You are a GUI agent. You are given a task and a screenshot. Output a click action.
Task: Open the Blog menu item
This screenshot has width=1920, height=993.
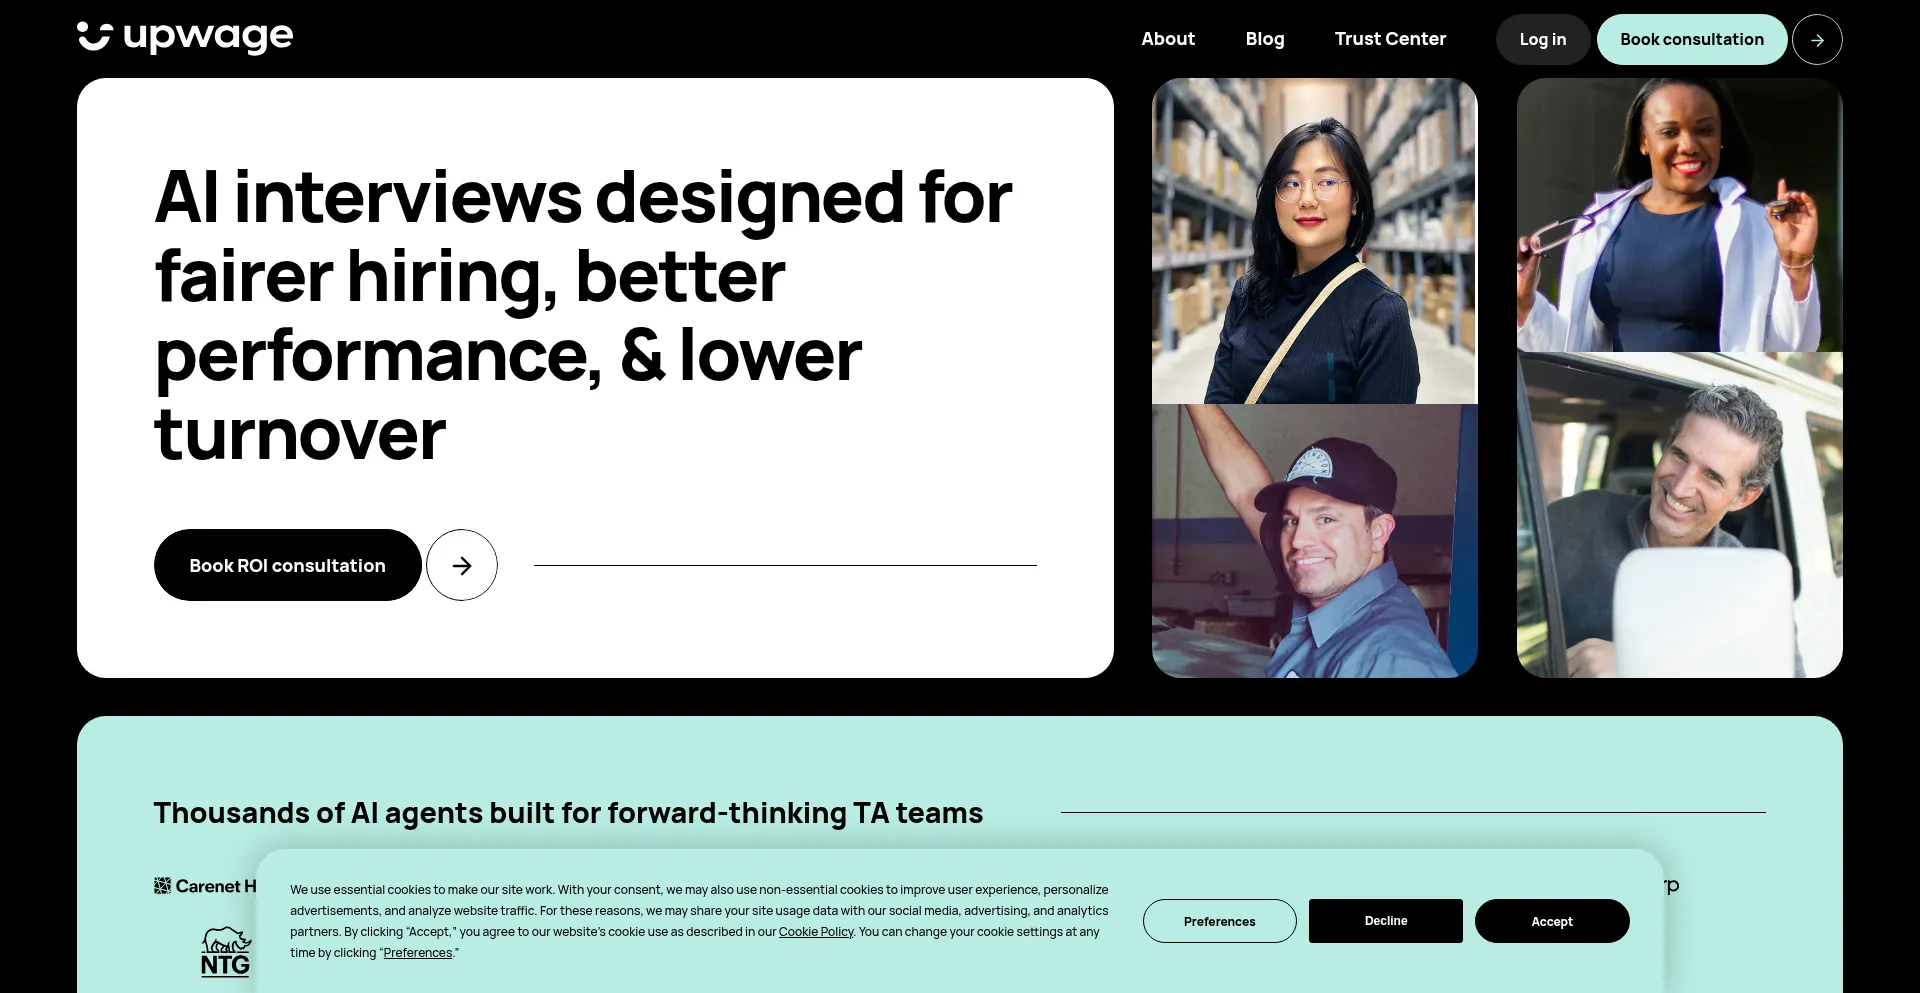[1265, 39]
